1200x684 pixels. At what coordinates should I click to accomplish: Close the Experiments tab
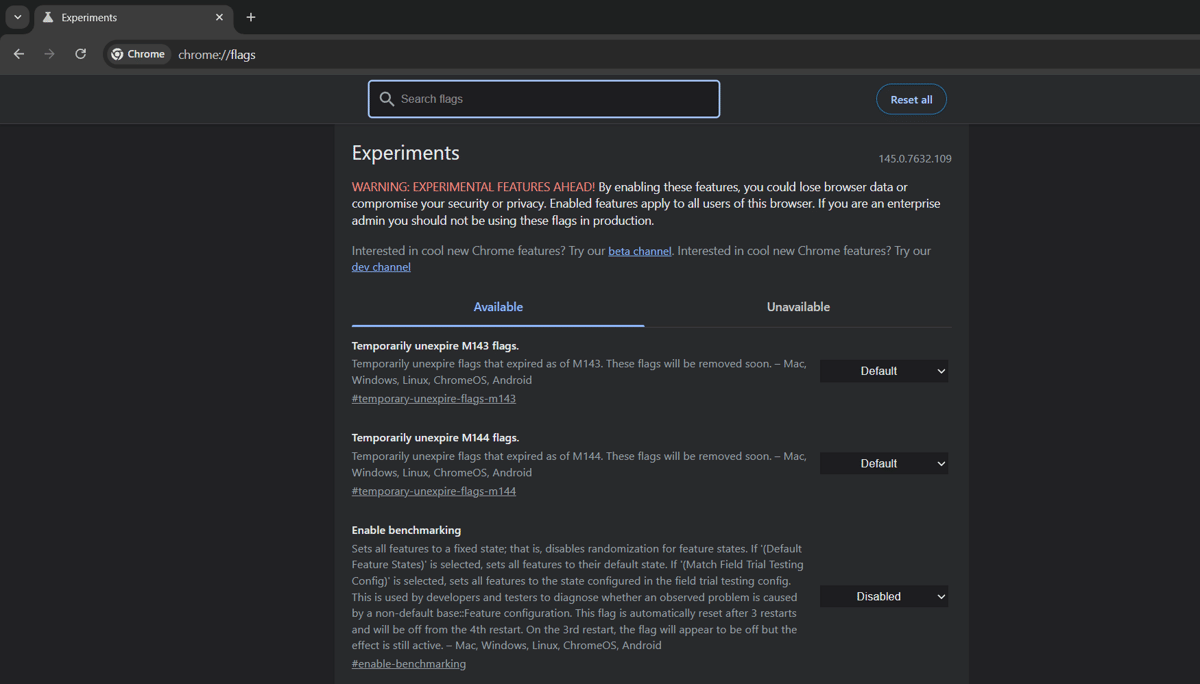click(x=220, y=17)
